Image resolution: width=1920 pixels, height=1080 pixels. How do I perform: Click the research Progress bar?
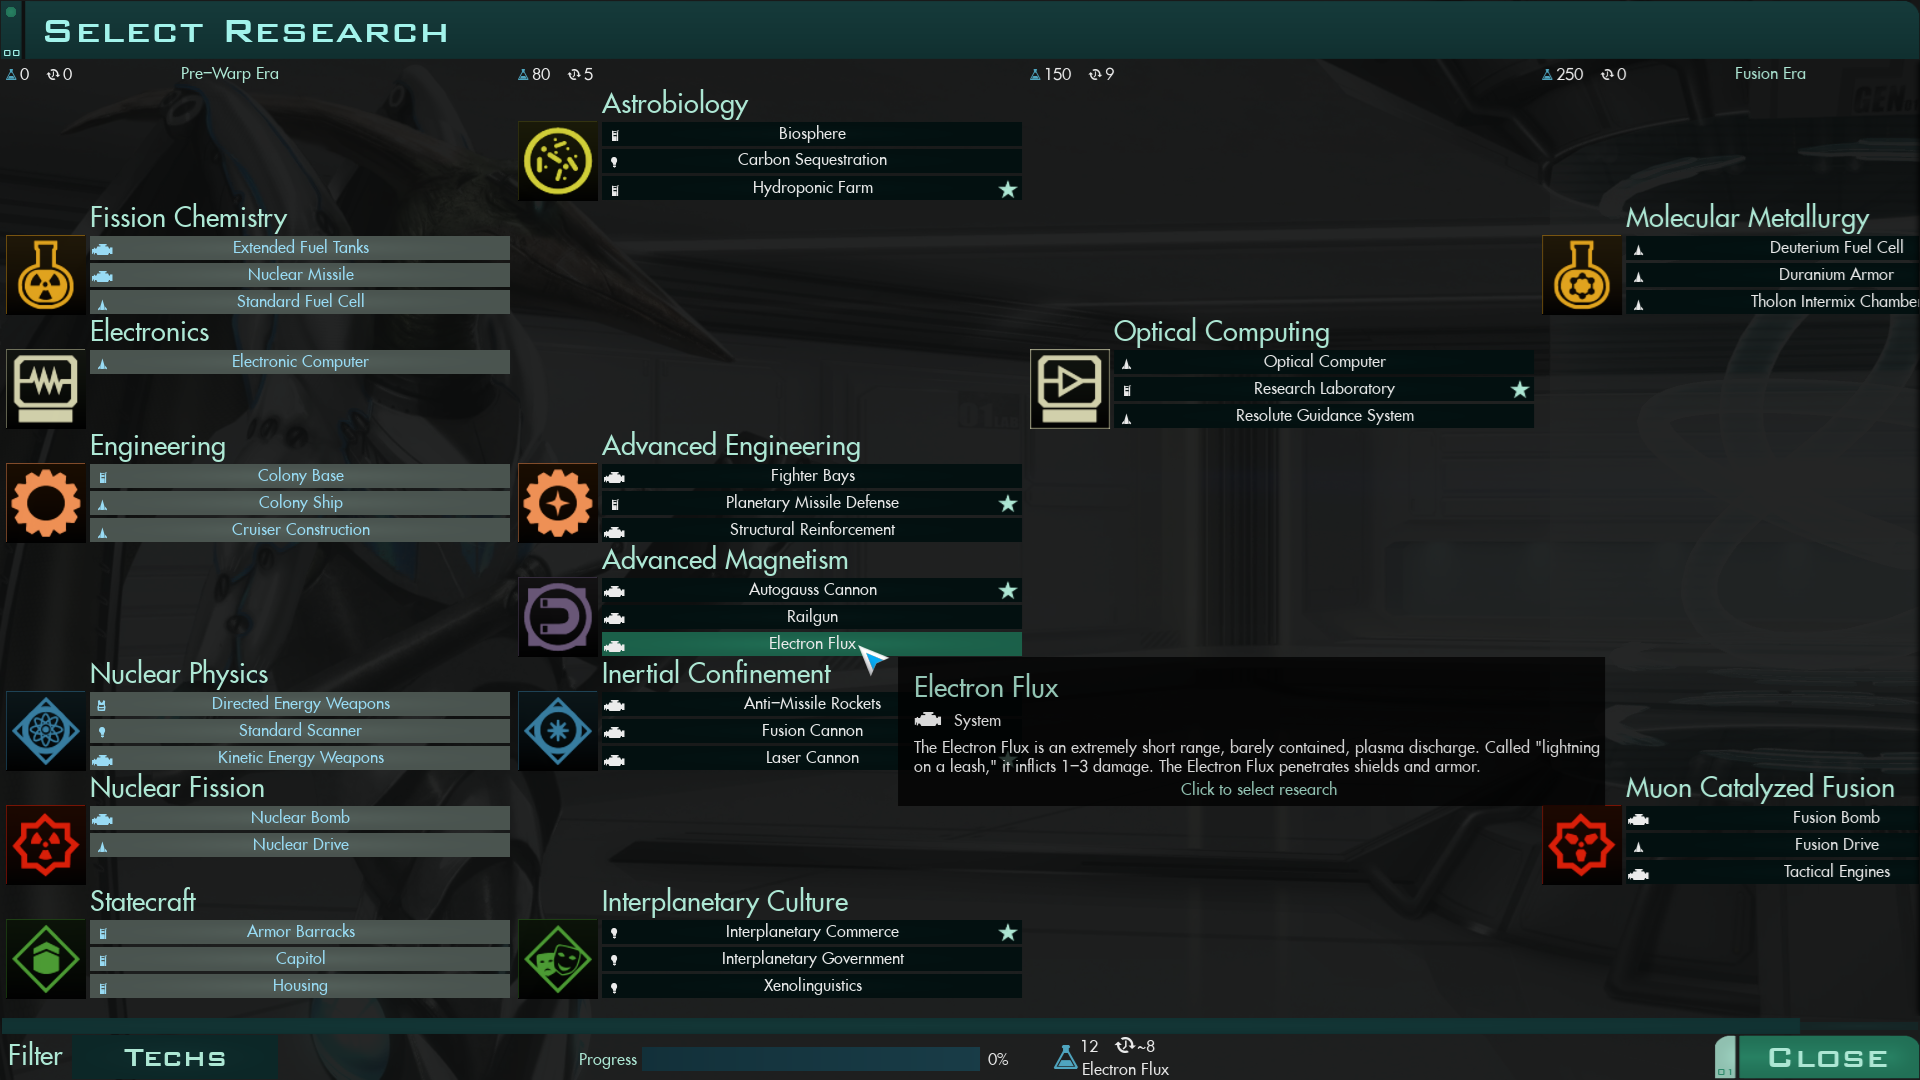tap(810, 1059)
